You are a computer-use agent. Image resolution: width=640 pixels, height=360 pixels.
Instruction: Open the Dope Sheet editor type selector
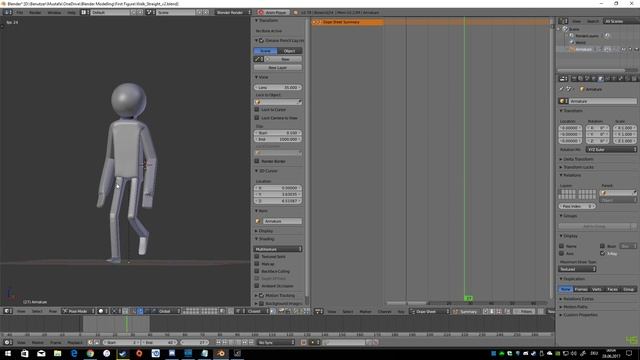(318, 311)
